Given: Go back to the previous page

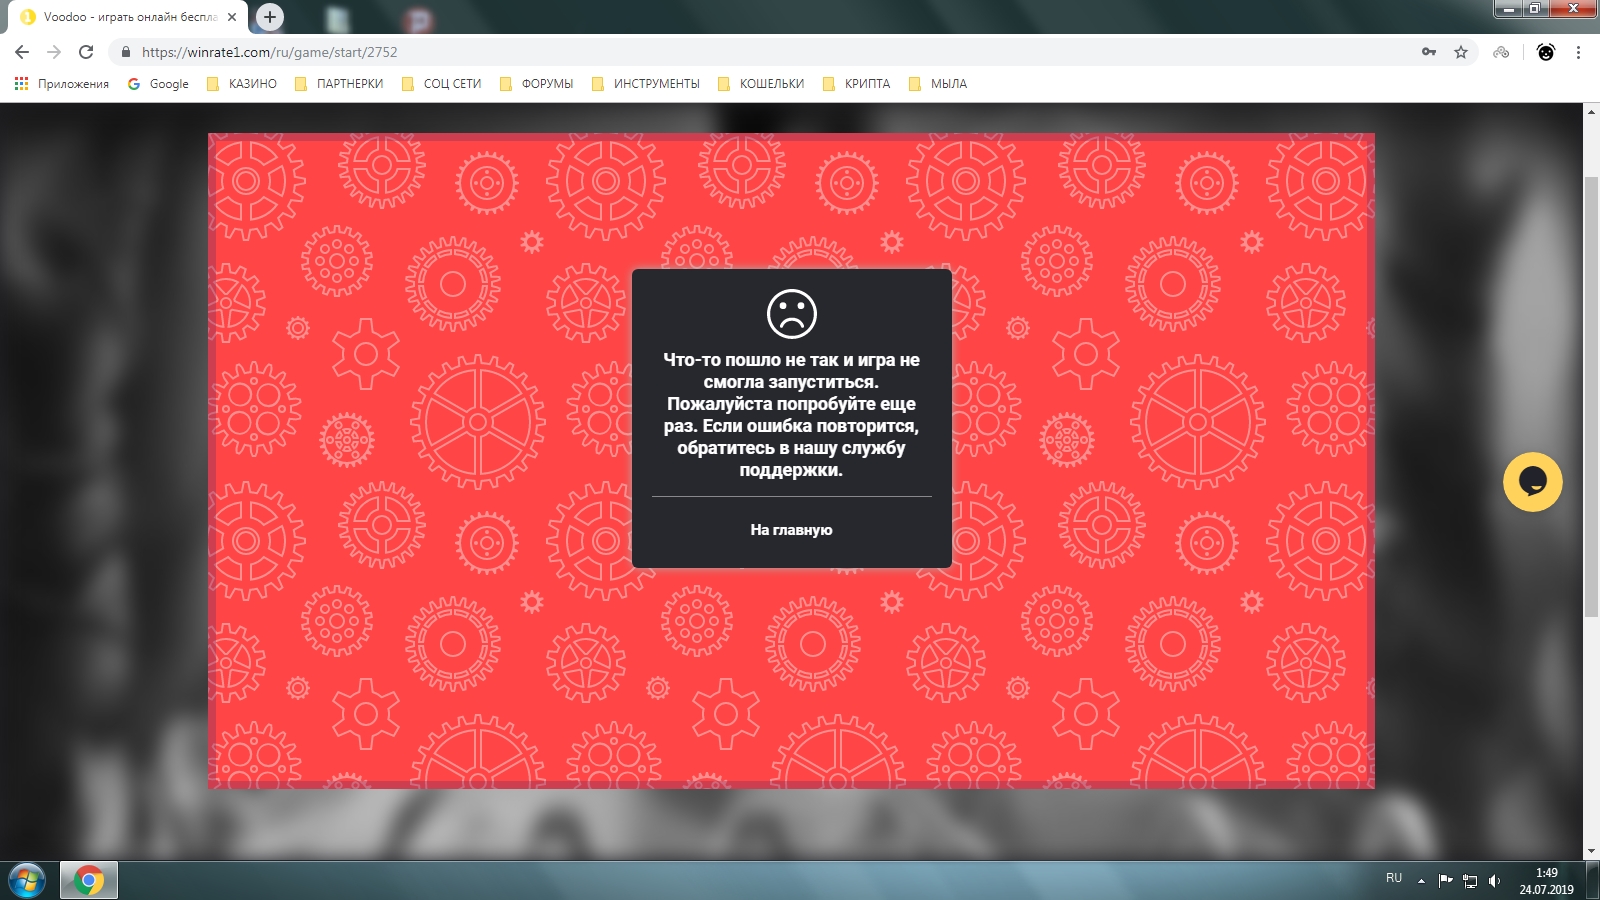Looking at the screenshot, I should click(x=22, y=52).
